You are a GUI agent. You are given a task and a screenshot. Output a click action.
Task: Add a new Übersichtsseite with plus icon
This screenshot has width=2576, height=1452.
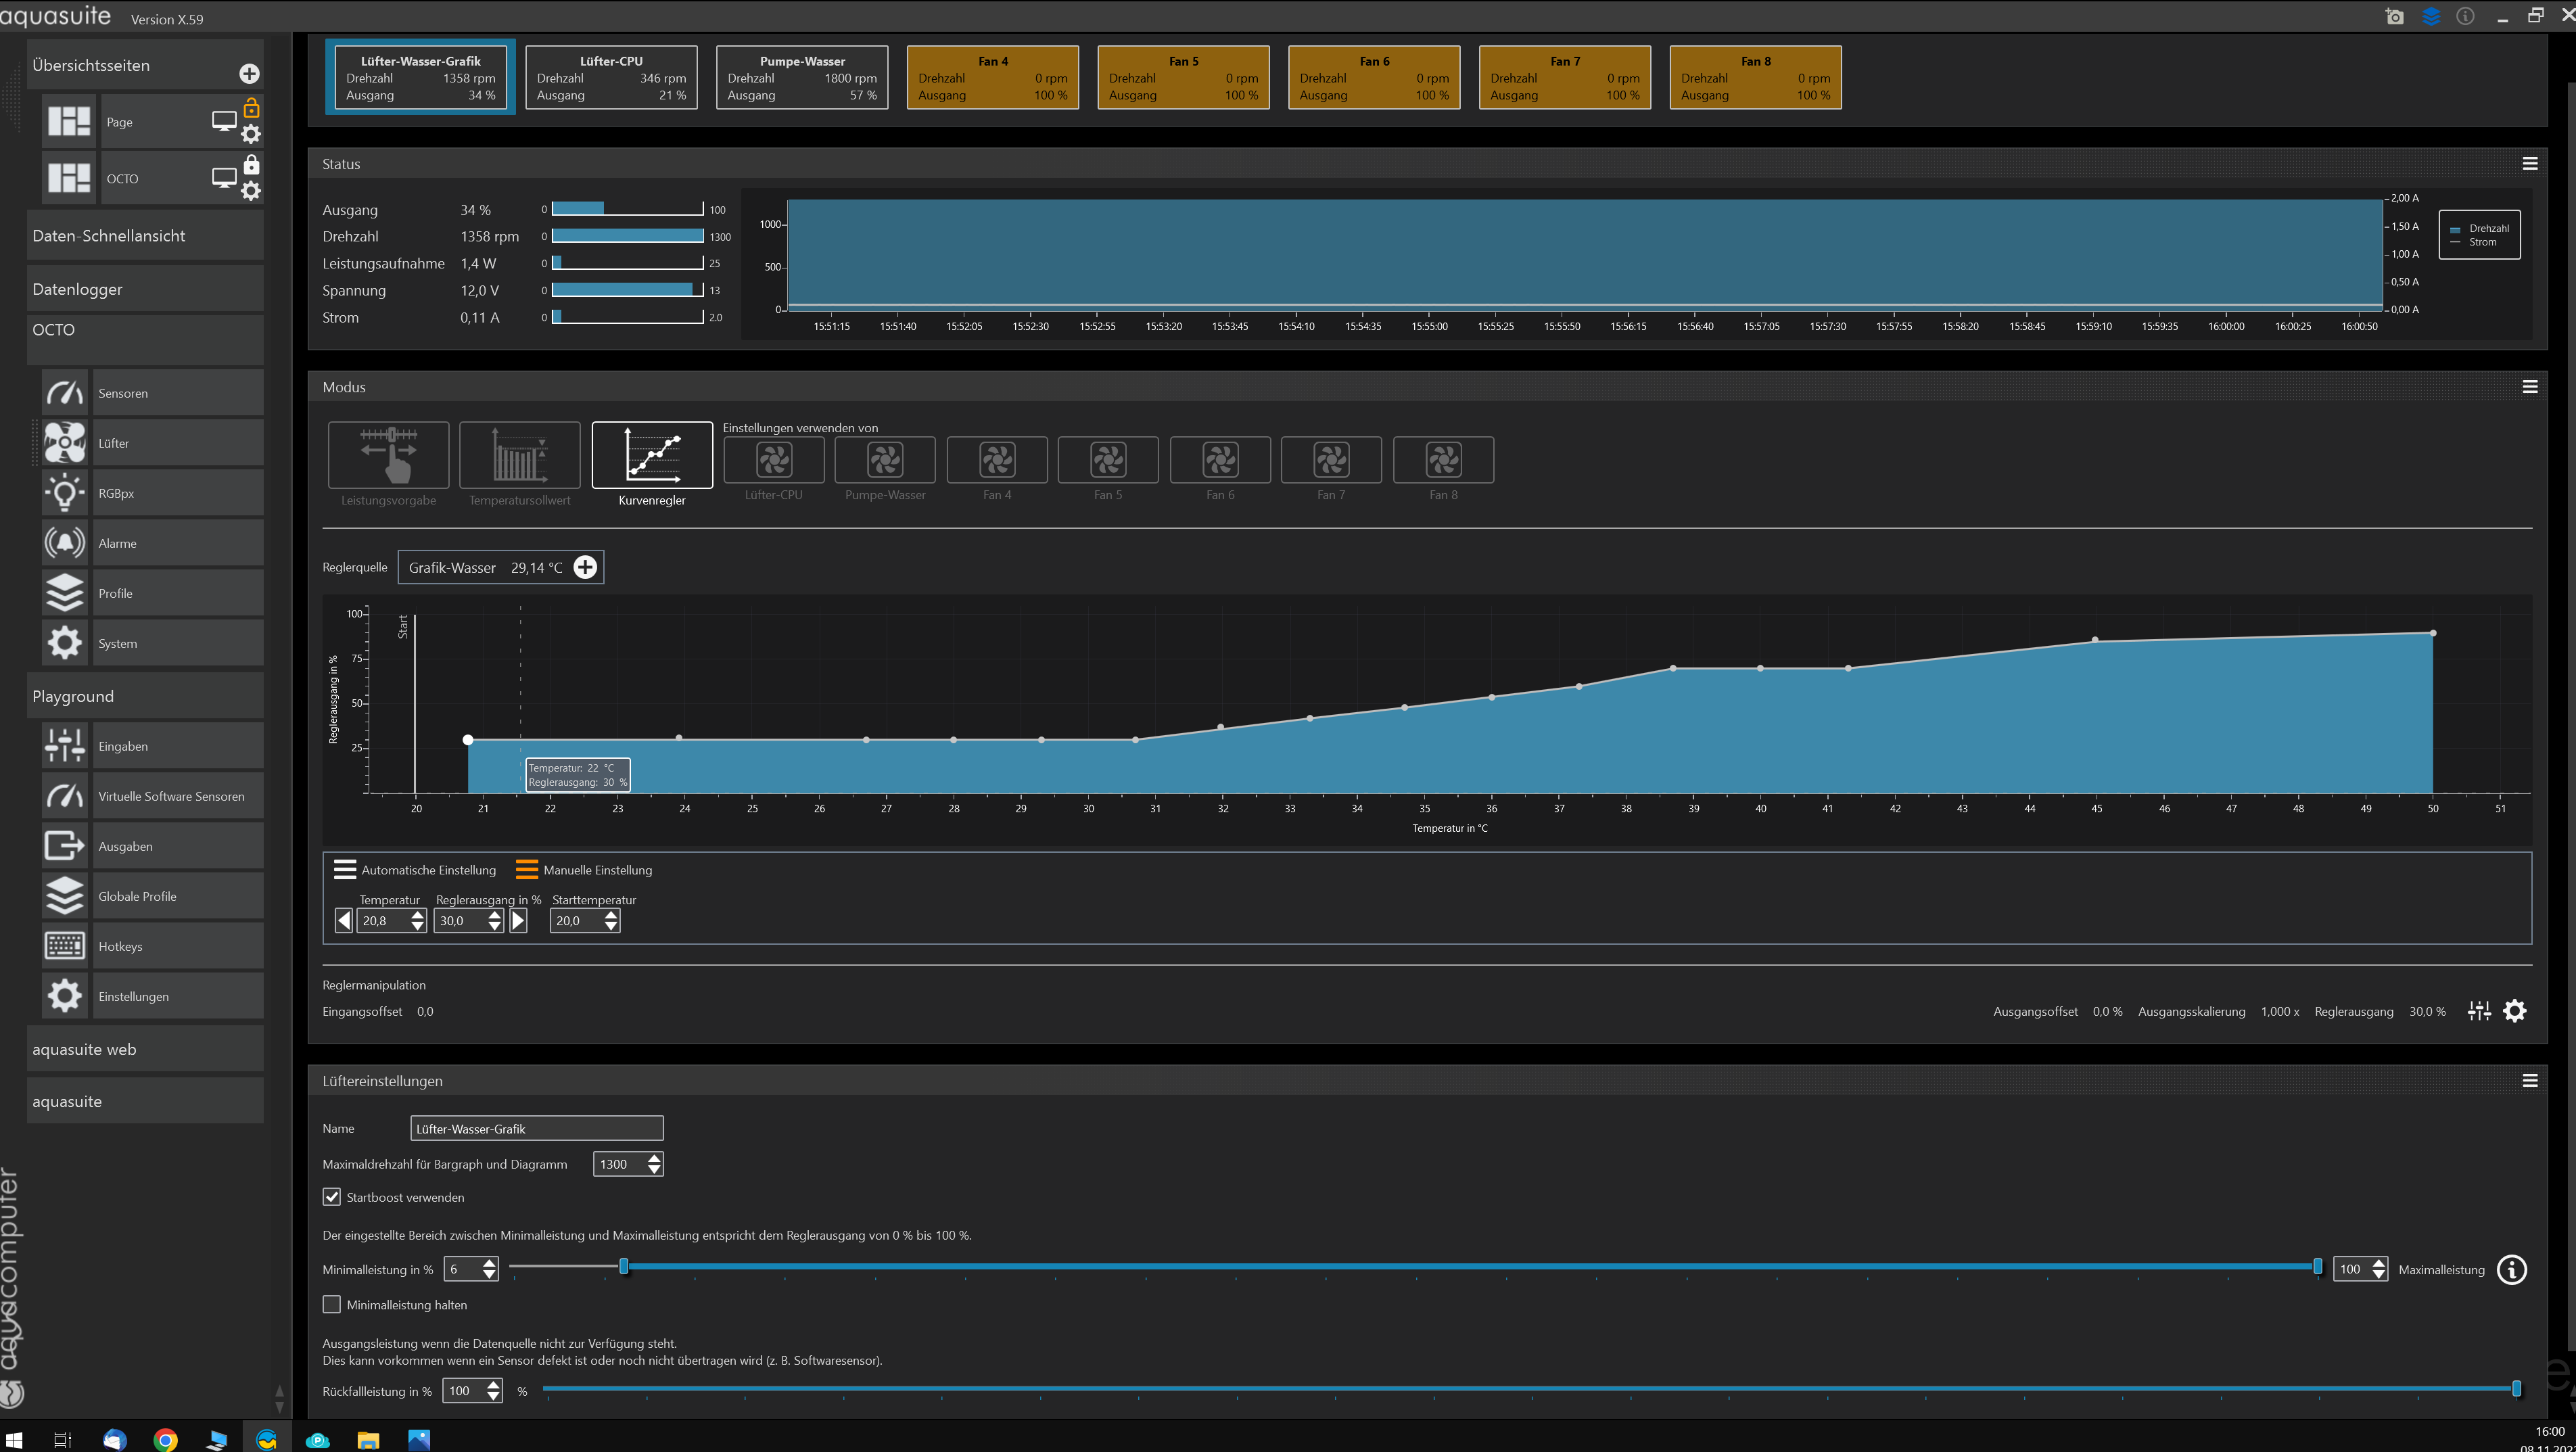250,74
